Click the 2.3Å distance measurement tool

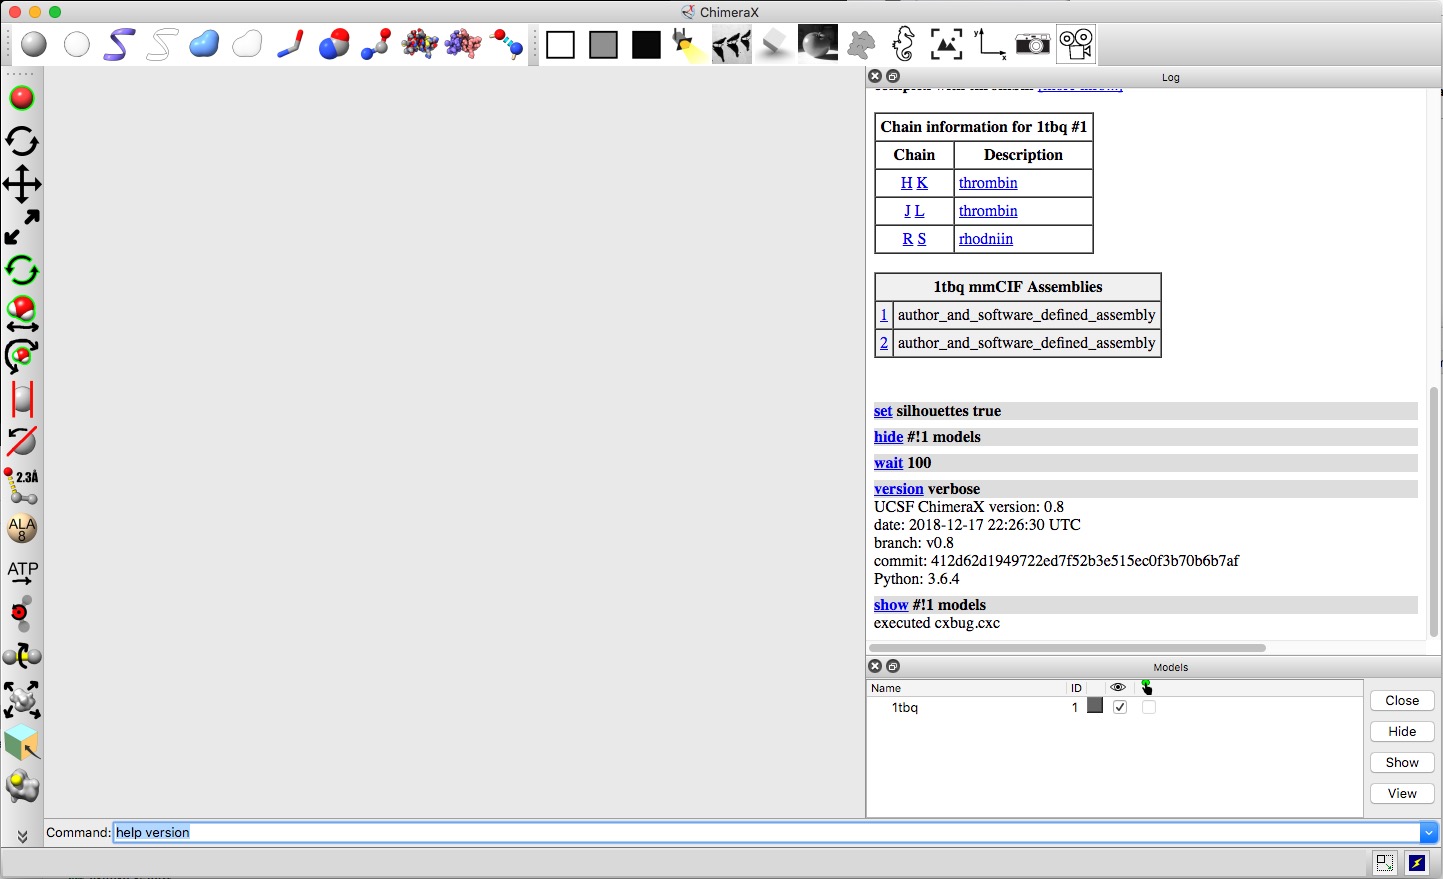[x=22, y=486]
